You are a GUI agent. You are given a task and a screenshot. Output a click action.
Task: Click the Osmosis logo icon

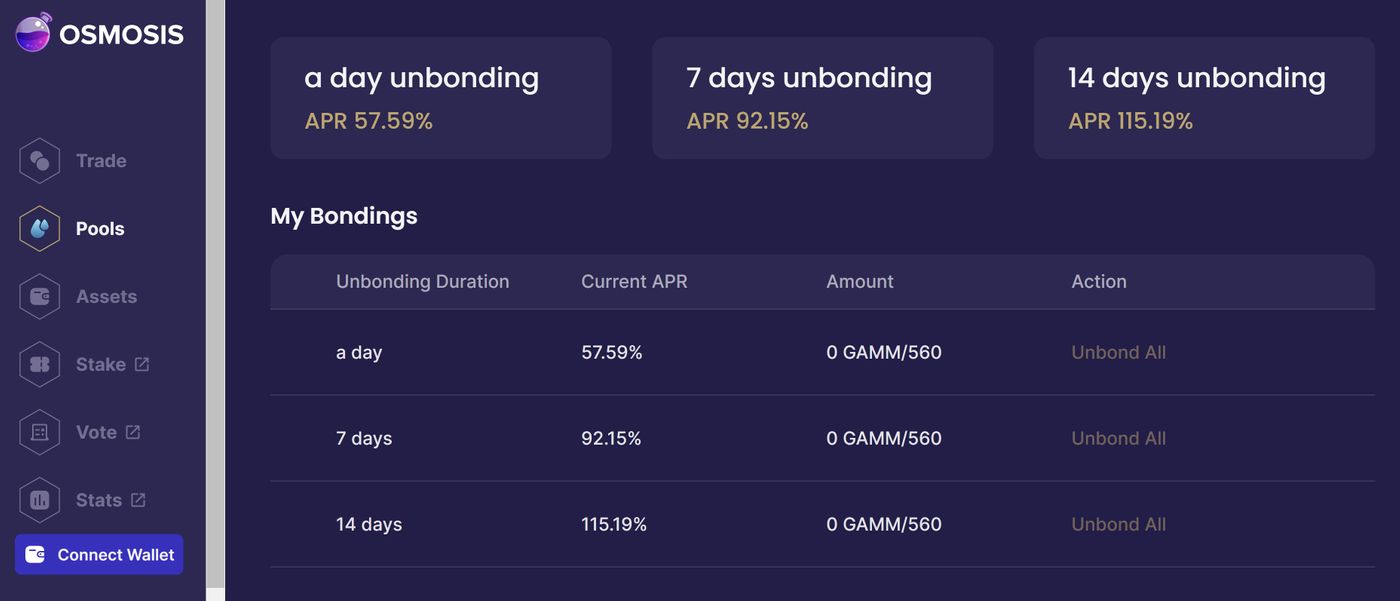point(32,32)
